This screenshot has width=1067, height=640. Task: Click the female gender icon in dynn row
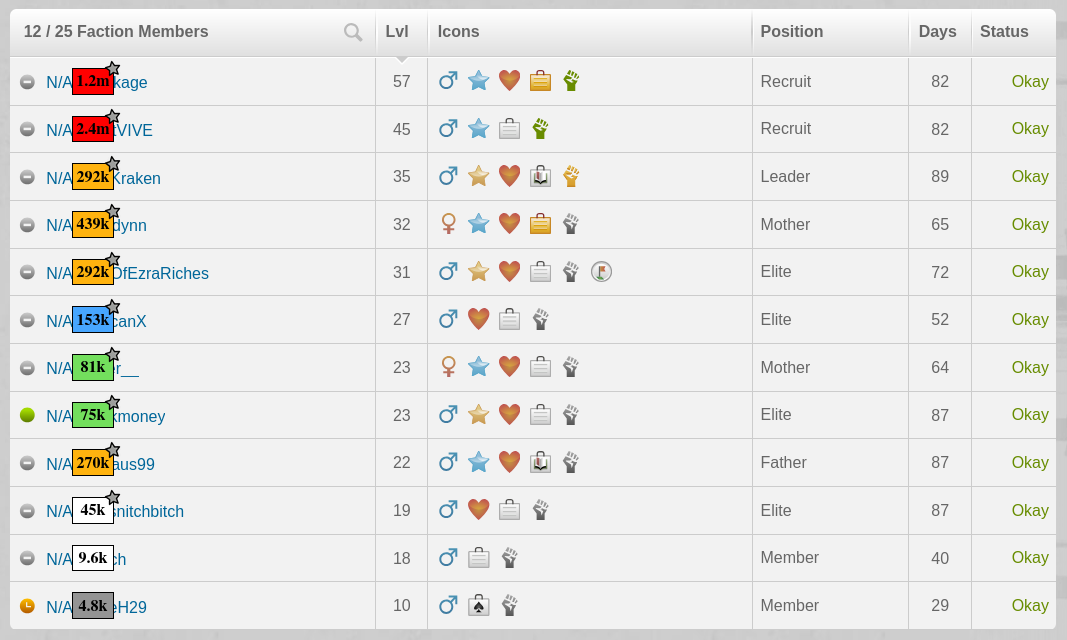(x=448, y=224)
